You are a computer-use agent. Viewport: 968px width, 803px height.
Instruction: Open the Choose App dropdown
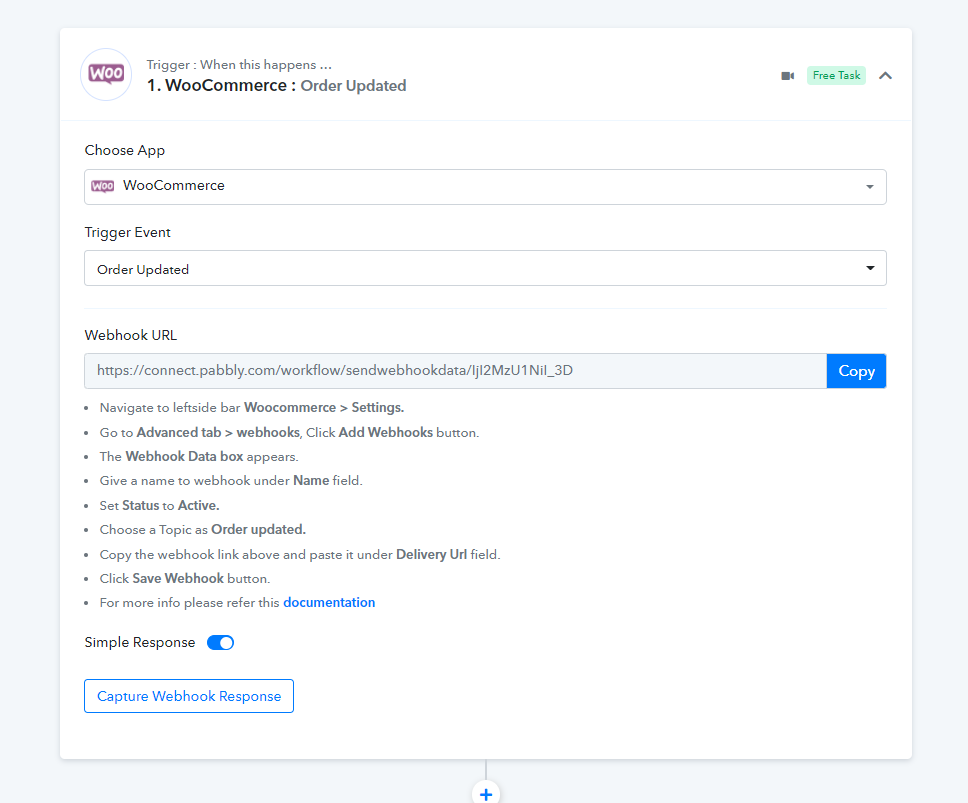point(485,187)
